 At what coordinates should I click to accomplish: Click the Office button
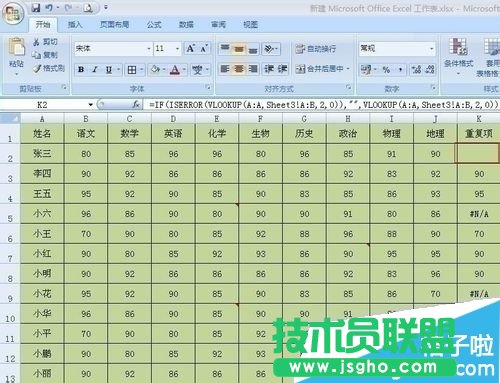point(13,13)
